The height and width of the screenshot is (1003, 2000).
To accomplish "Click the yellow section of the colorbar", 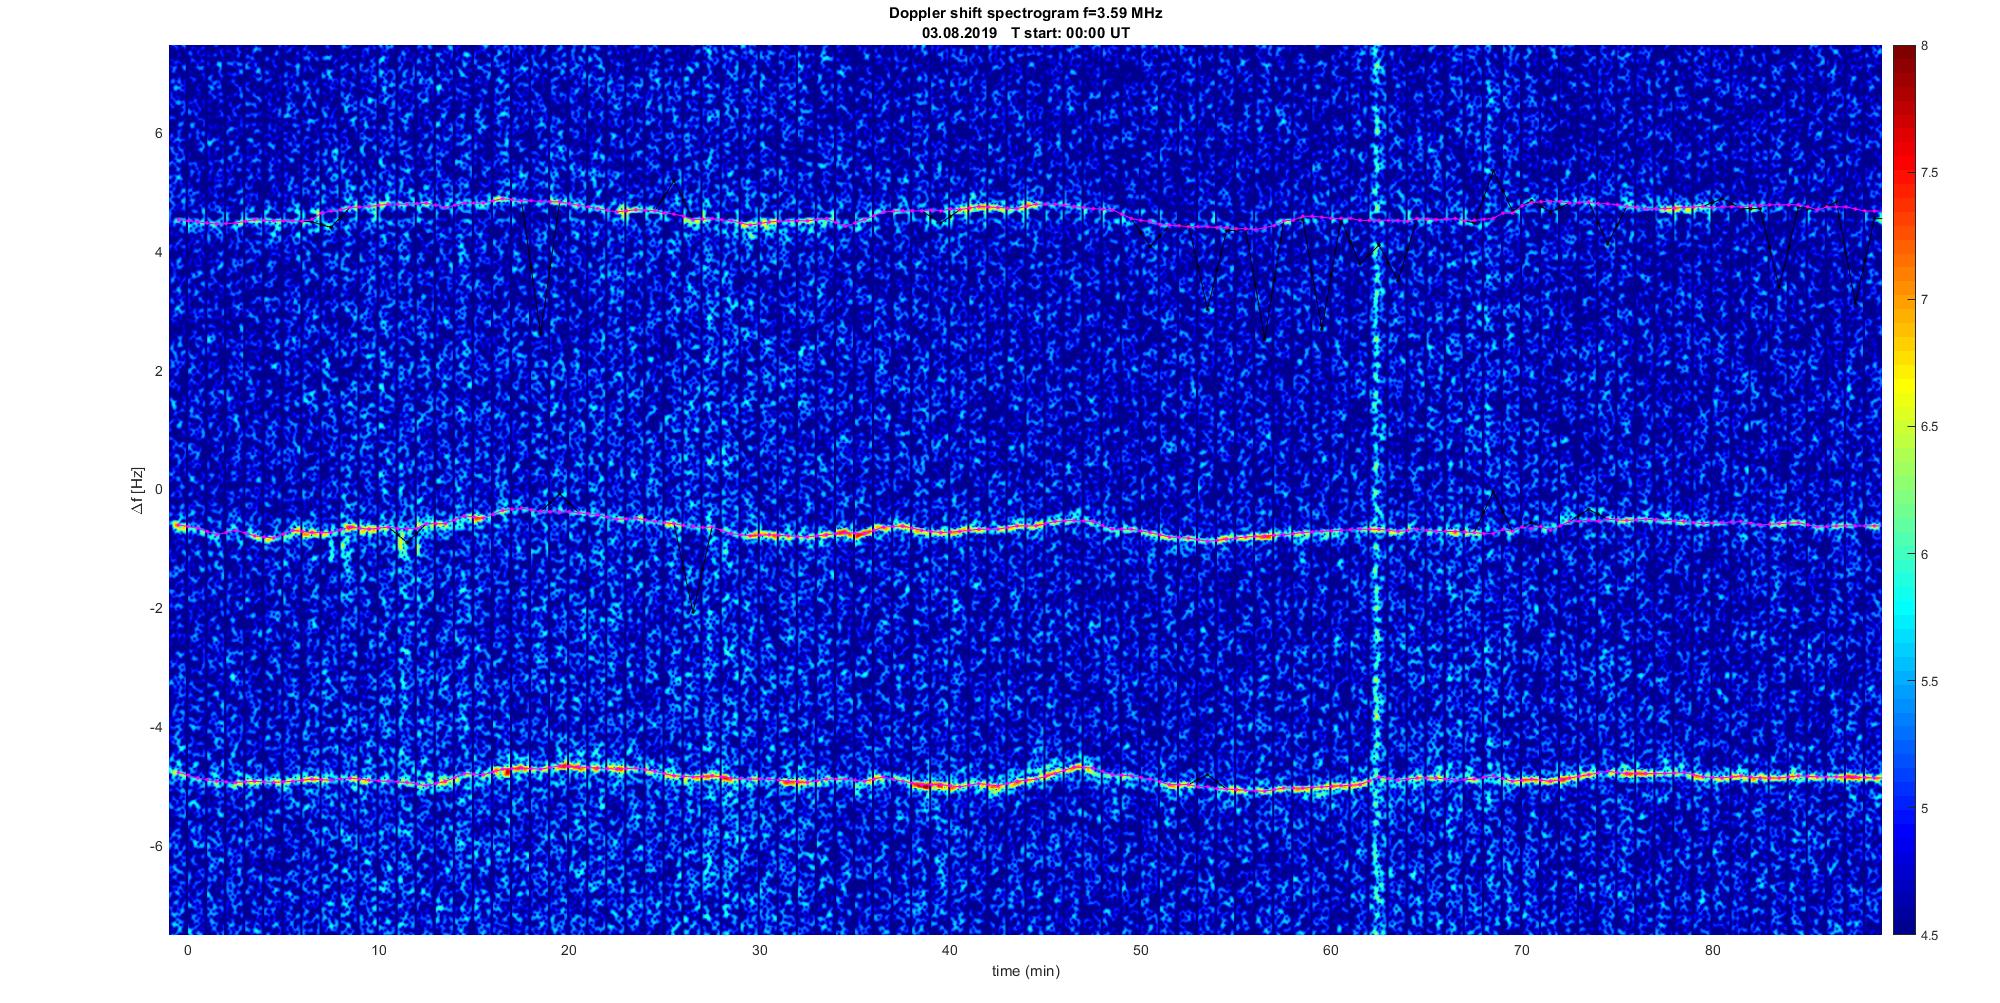I will pyautogui.click(x=1903, y=385).
